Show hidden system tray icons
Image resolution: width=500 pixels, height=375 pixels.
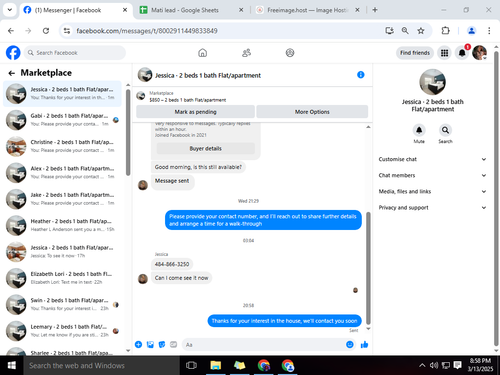(x=422, y=365)
